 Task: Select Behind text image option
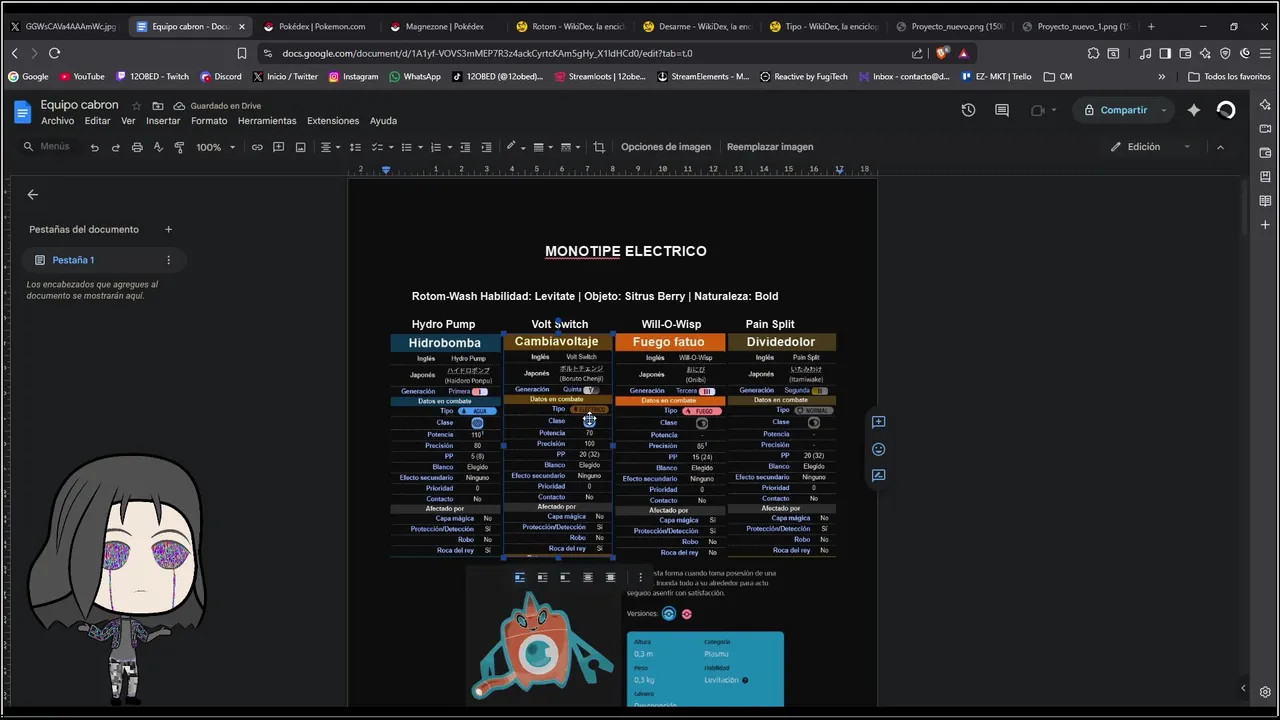point(587,577)
